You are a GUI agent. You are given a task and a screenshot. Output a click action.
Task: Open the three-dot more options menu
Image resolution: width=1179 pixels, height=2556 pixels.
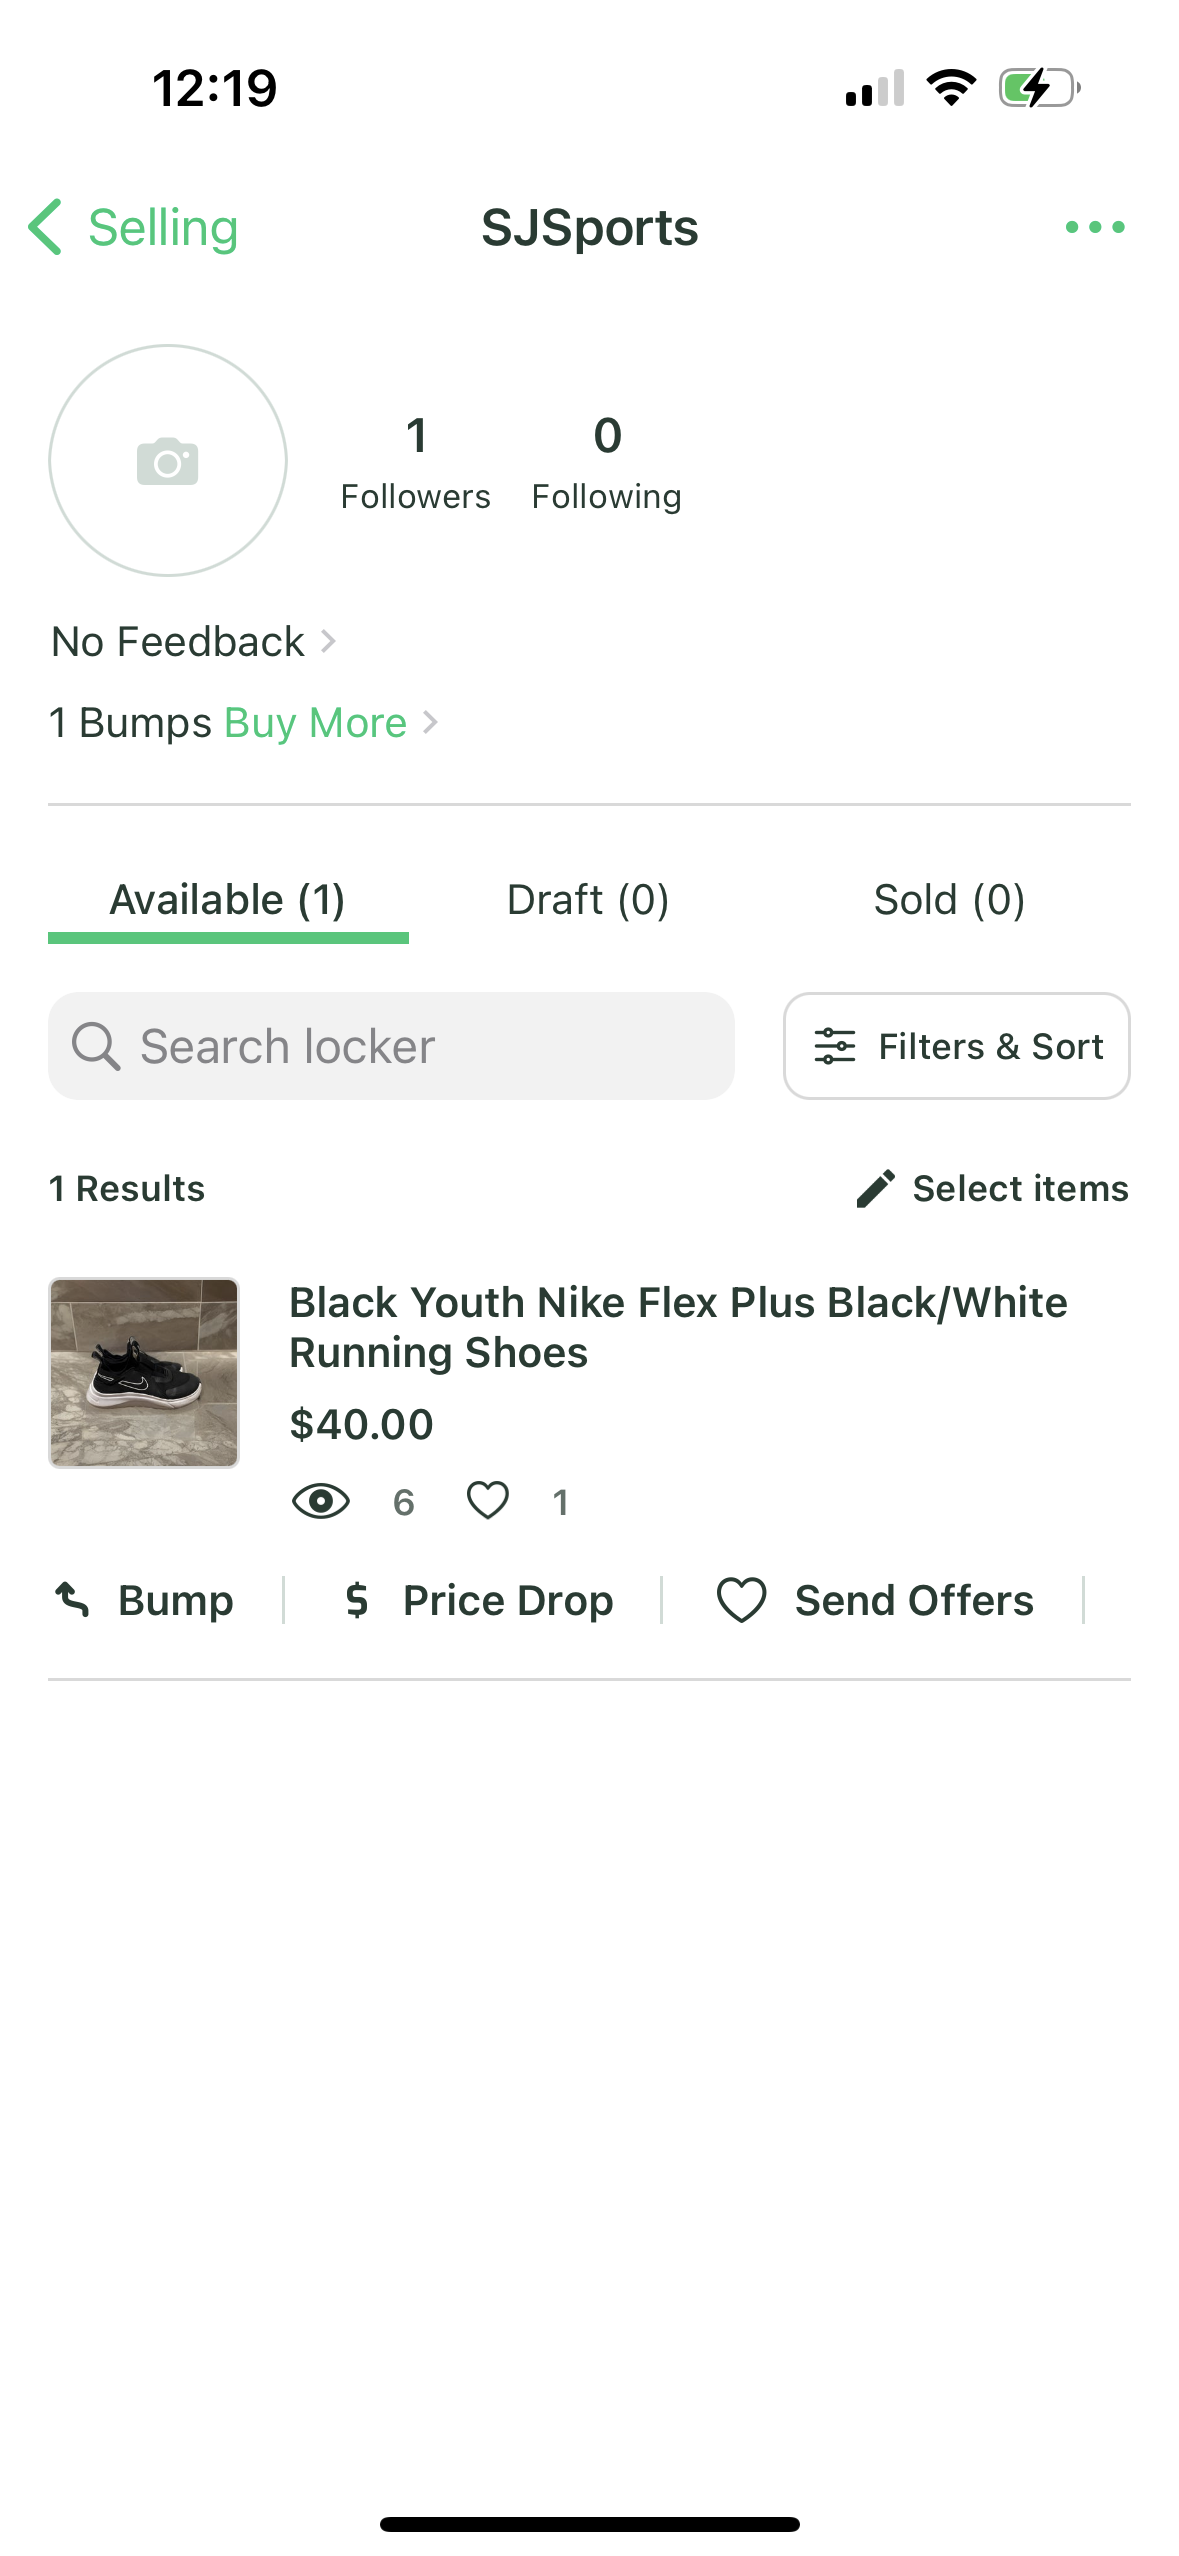[1095, 227]
